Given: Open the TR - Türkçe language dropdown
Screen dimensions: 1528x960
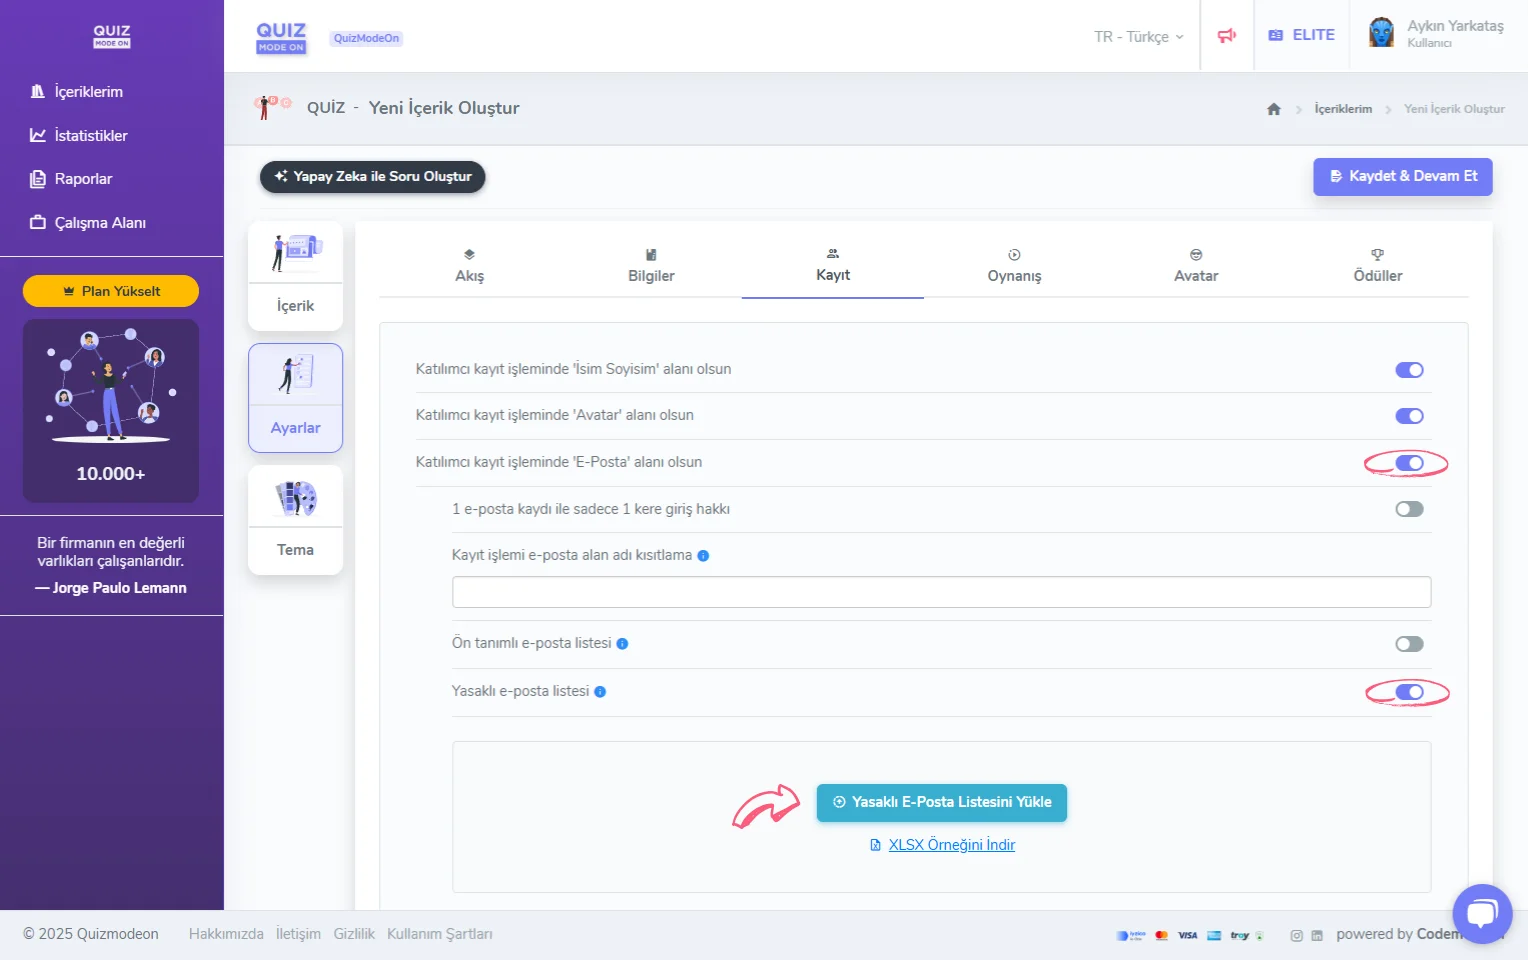Looking at the screenshot, I should [x=1138, y=37].
